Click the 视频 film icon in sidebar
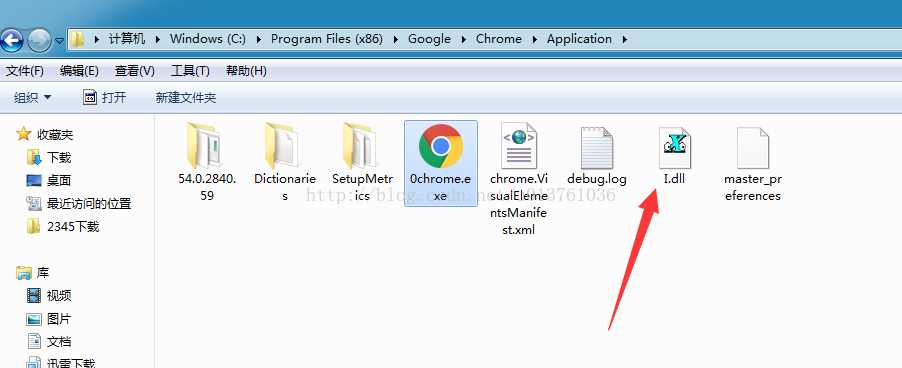 [x=34, y=296]
